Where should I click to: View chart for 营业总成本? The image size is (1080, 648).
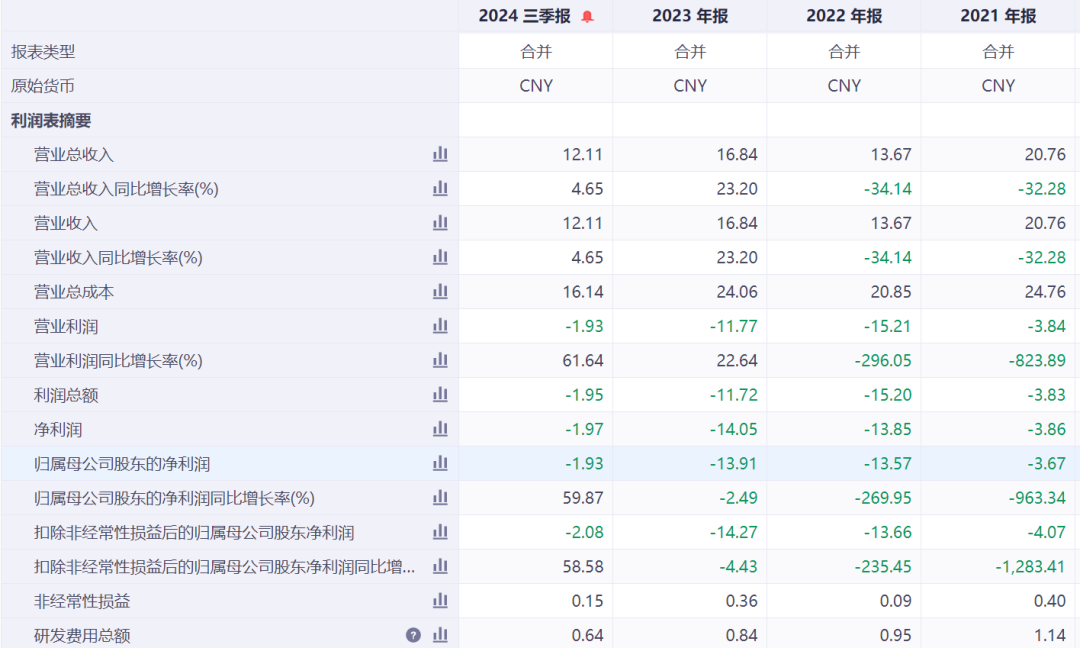coord(440,292)
